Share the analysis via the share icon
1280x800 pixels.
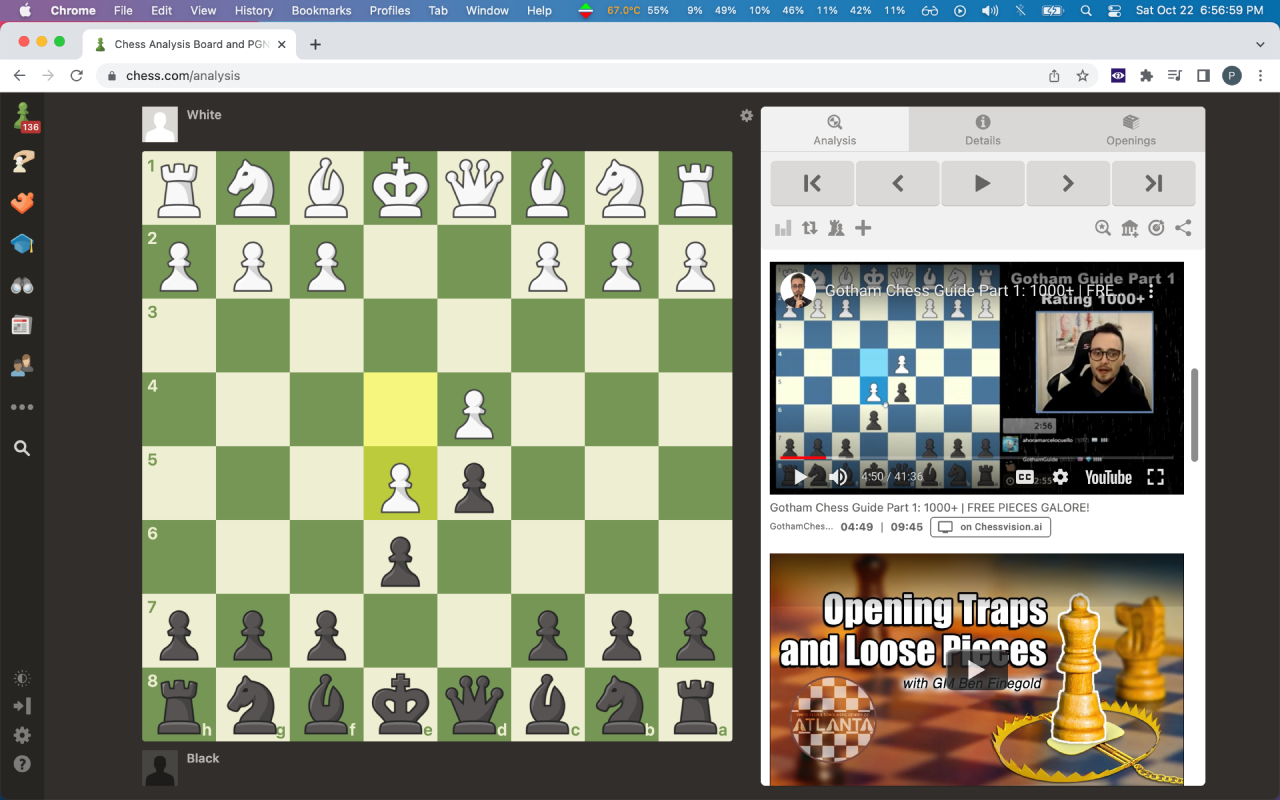(1183, 227)
